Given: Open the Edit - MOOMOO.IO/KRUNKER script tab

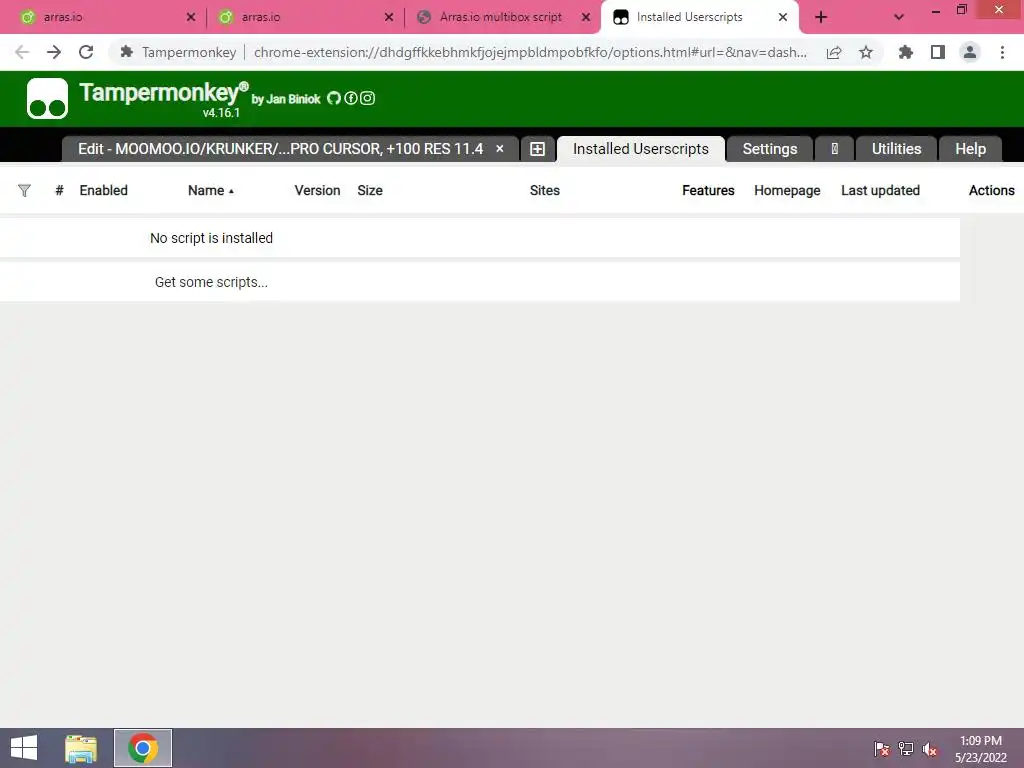Looking at the screenshot, I should (280, 149).
